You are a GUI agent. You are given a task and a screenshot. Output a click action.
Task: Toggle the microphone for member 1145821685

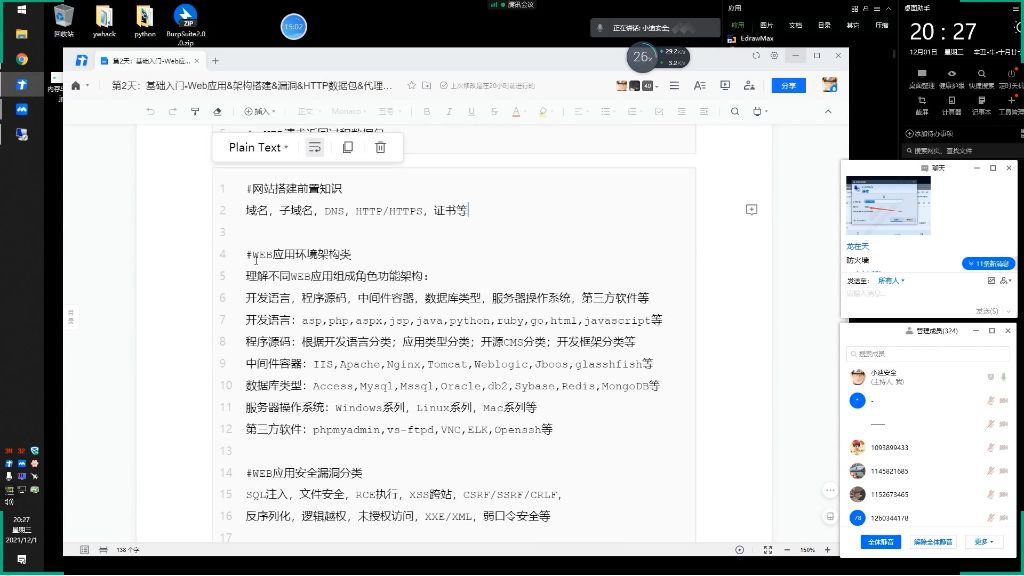coord(991,471)
